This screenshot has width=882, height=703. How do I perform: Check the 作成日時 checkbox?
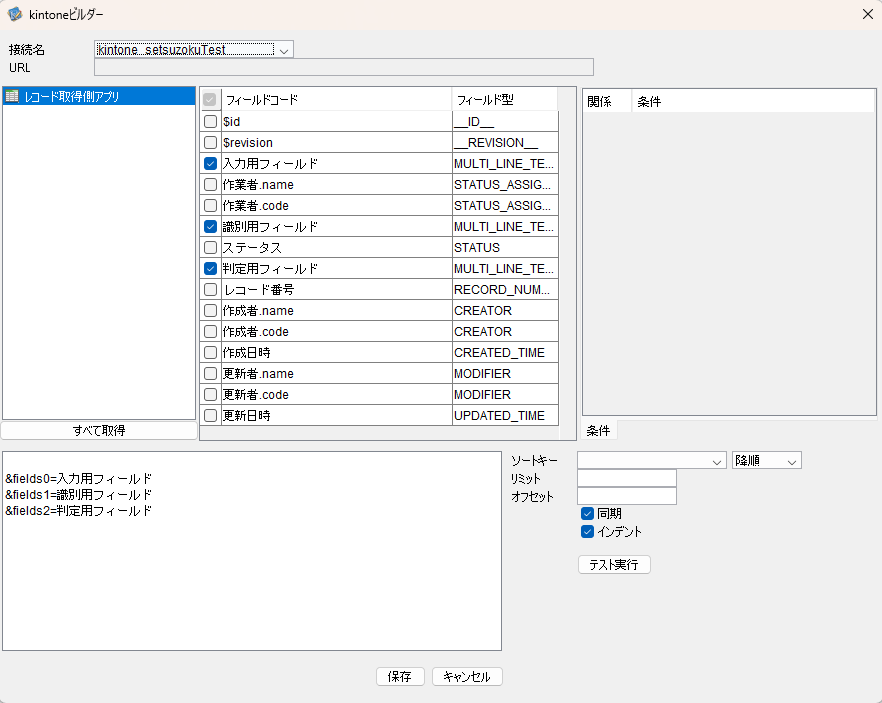pyautogui.click(x=210, y=353)
